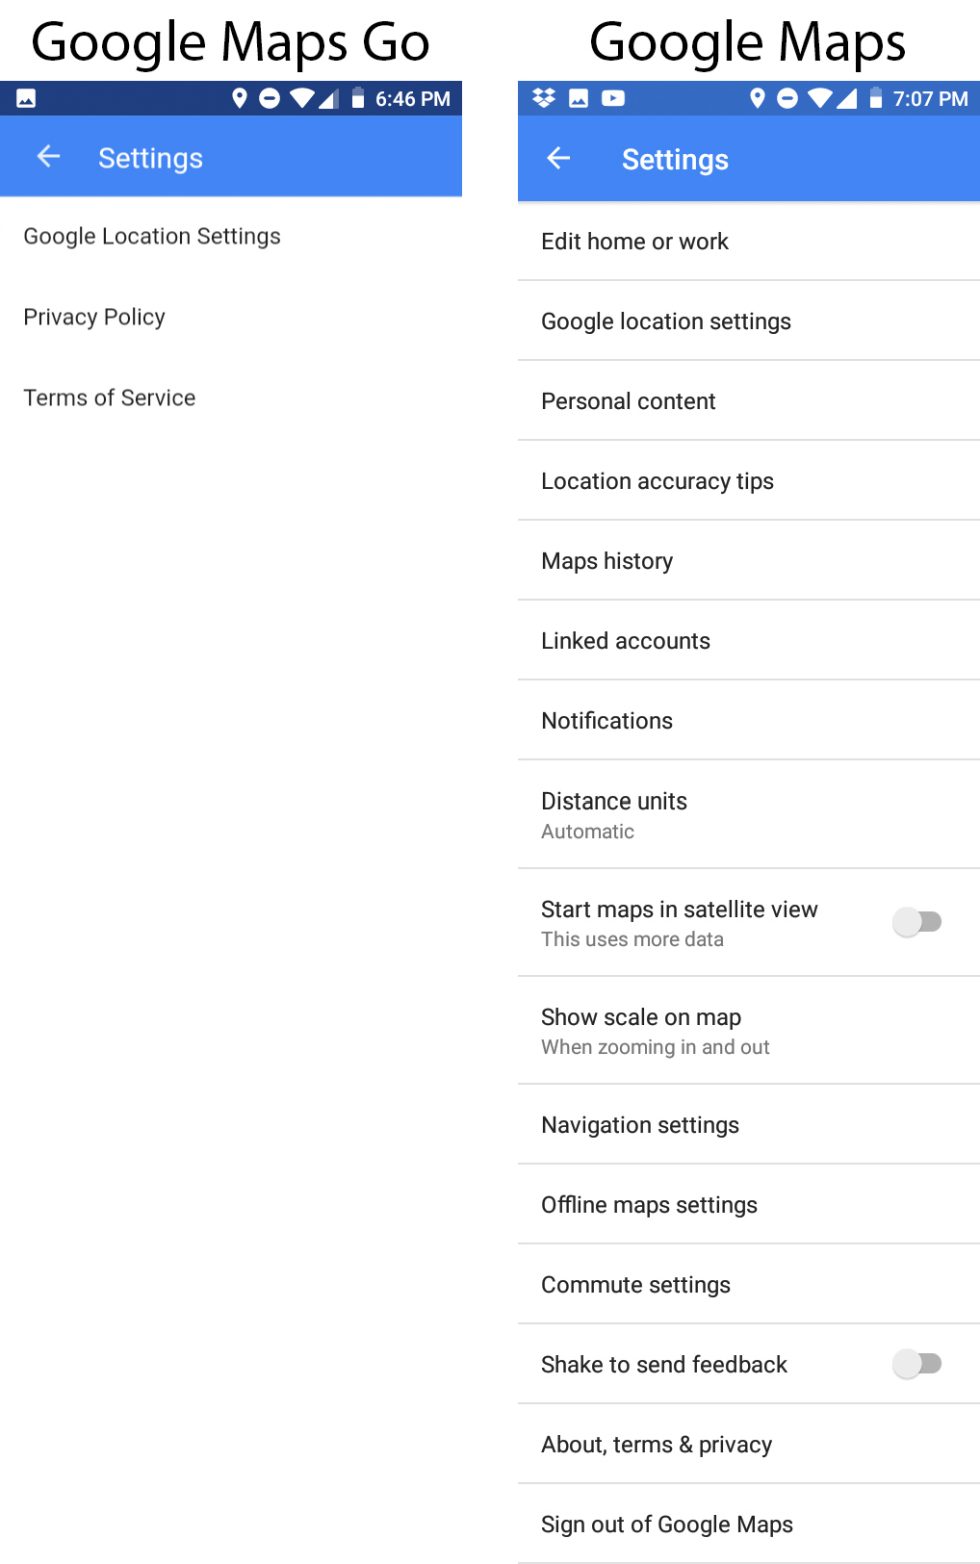Tap YouTube notification icon in status bar
The height and width of the screenshot is (1564, 980).
coord(613,98)
